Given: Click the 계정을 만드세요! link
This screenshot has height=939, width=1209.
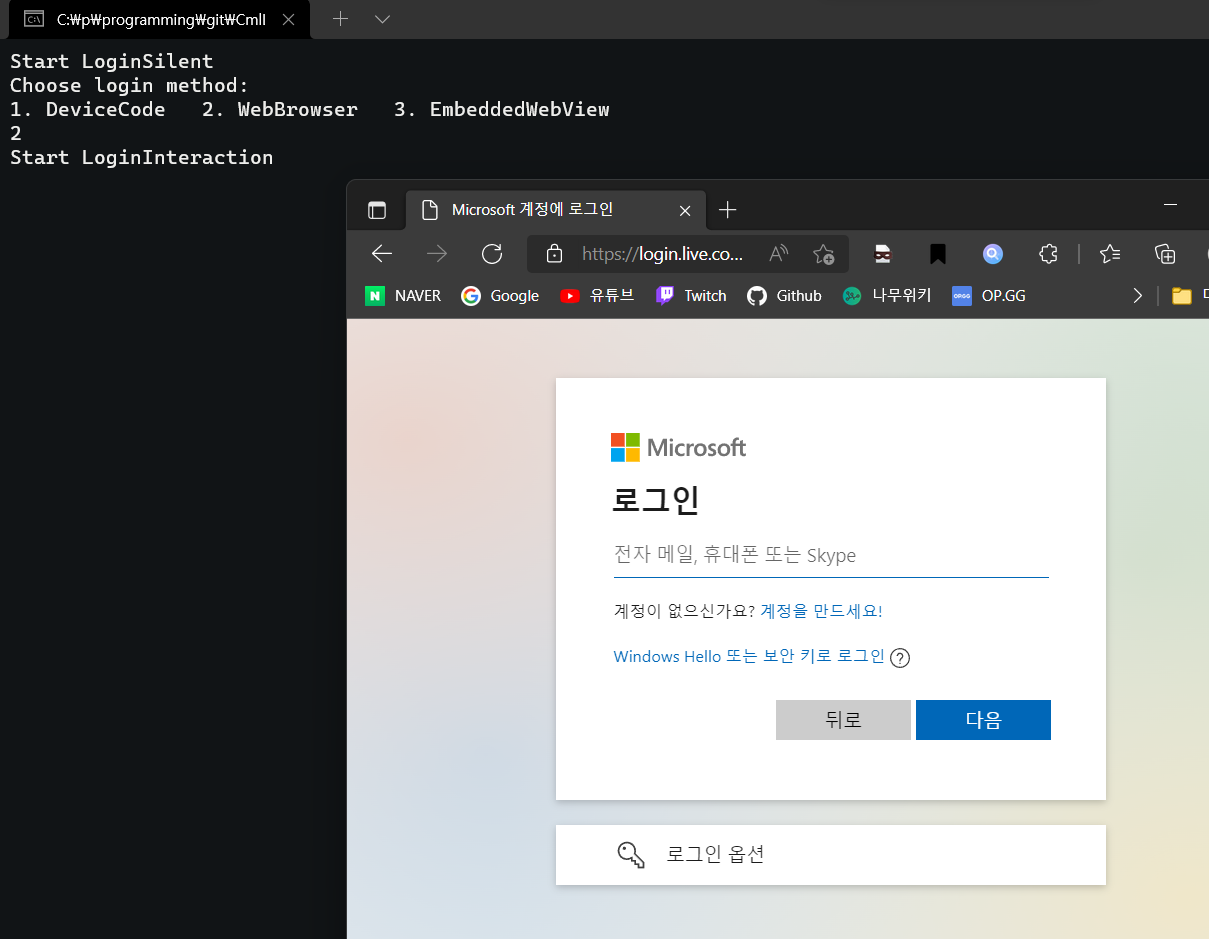Looking at the screenshot, I should (821, 611).
